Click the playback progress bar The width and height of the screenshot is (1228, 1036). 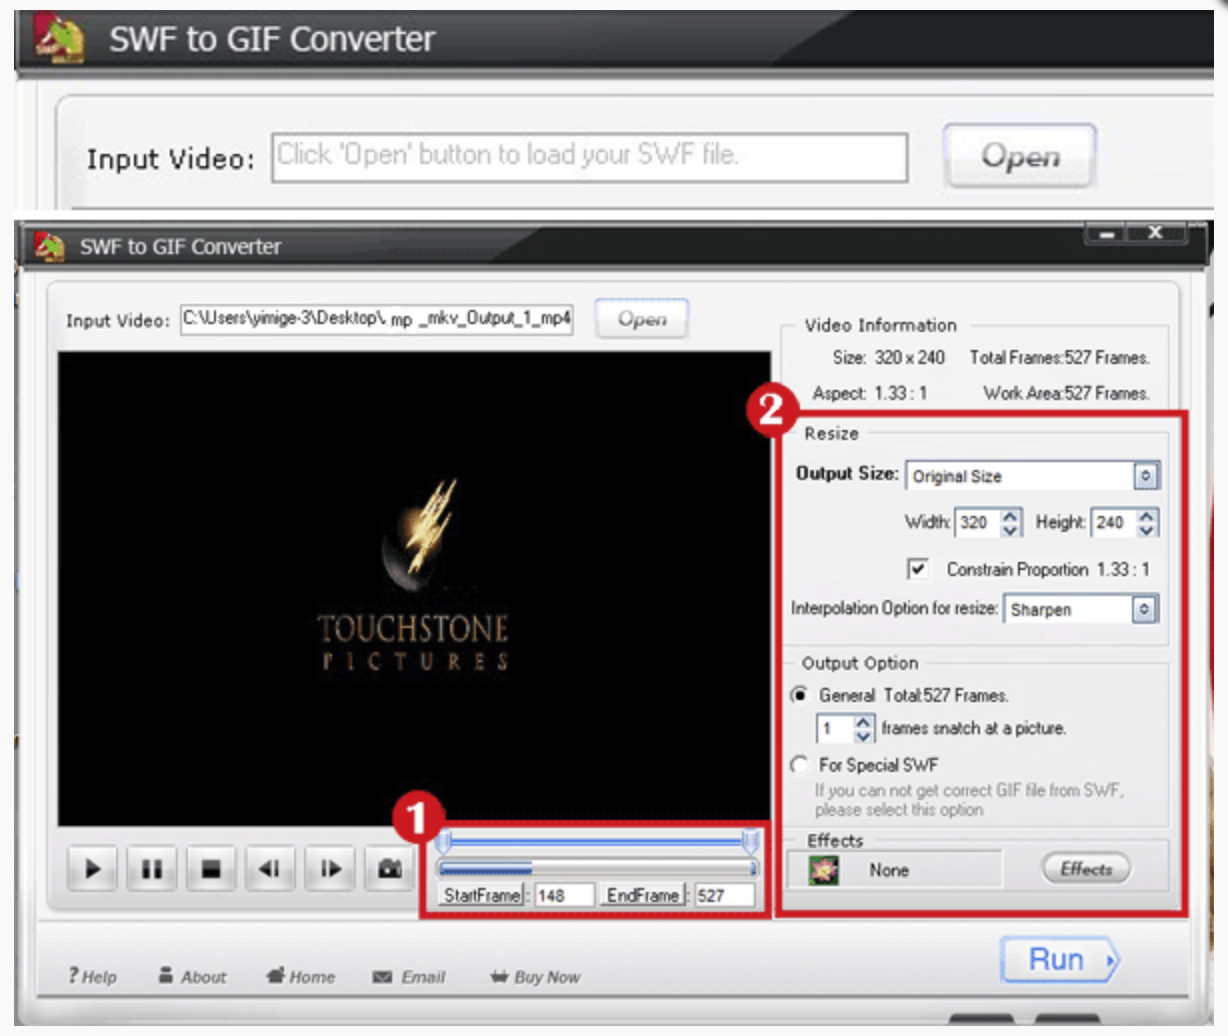click(x=598, y=868)
